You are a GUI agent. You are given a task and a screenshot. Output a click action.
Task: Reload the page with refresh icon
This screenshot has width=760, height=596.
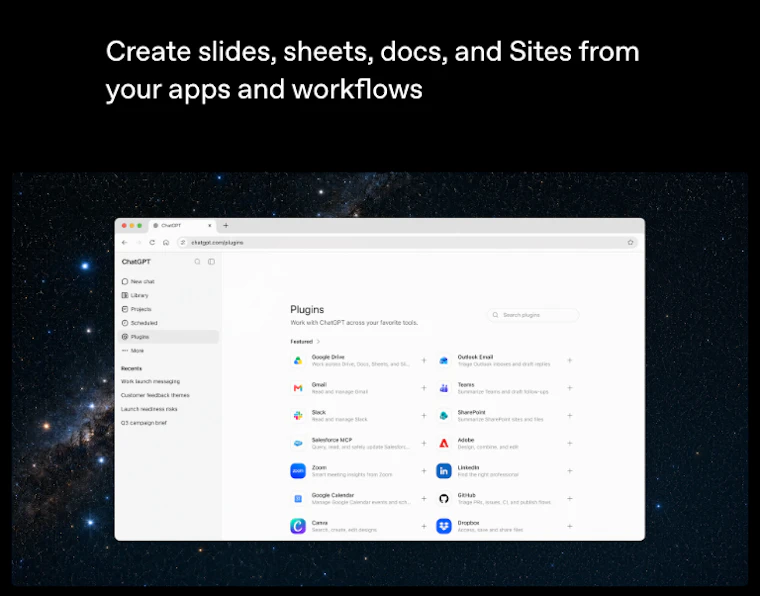tap(152, 242)
